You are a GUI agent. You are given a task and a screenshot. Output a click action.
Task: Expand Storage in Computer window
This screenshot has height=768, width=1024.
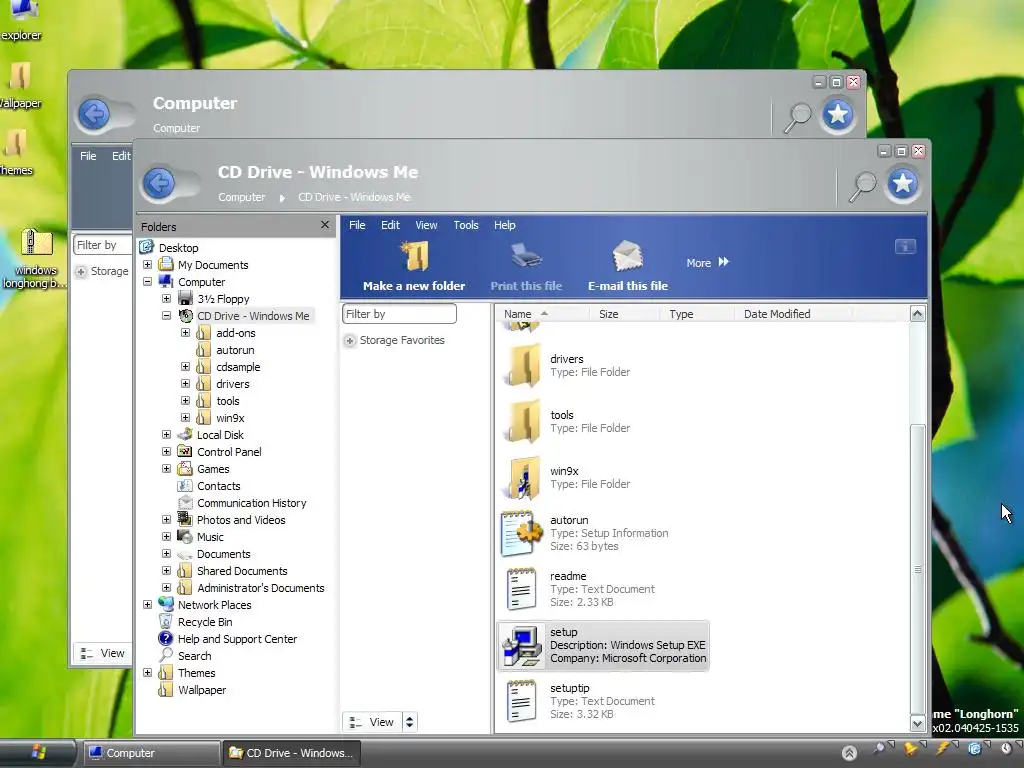tap(81, 271)
